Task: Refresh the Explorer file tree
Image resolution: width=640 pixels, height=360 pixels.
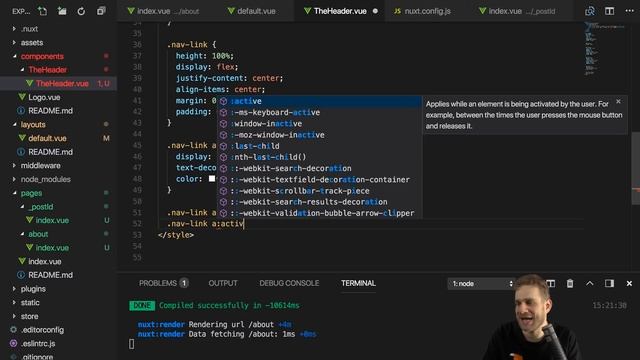Action: point(81,11)
